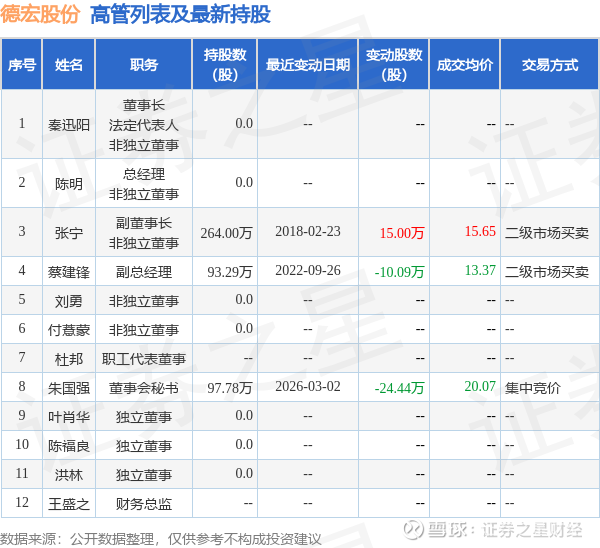Screen dimensions: 600x548
Task: Click the 97.78万 shareholding value
Action: 230,388
